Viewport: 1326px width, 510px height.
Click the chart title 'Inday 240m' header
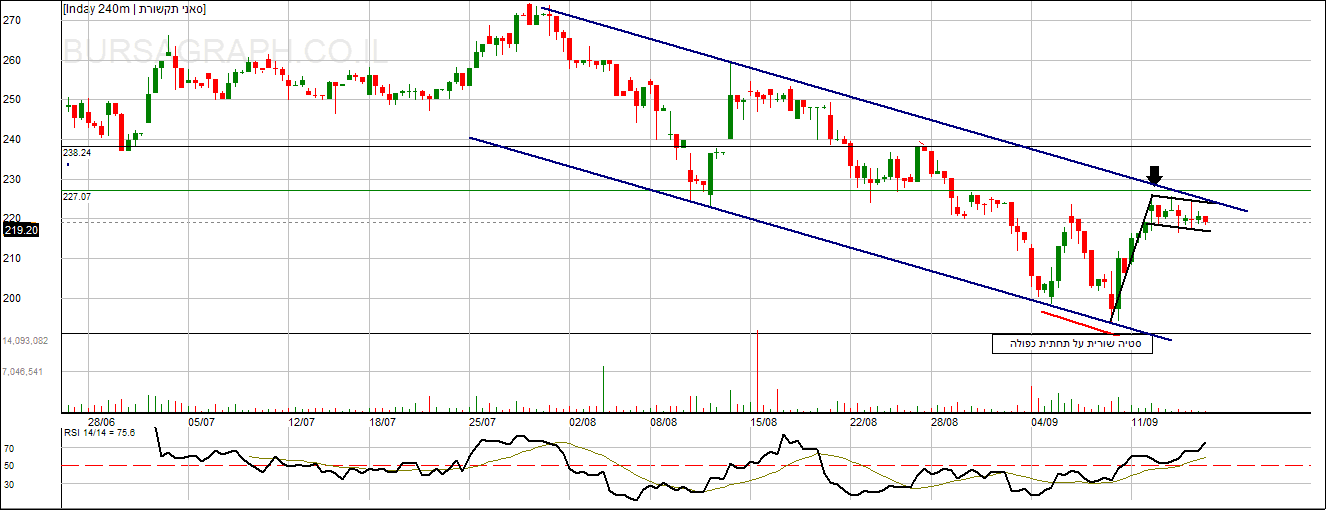click(134, 8)
